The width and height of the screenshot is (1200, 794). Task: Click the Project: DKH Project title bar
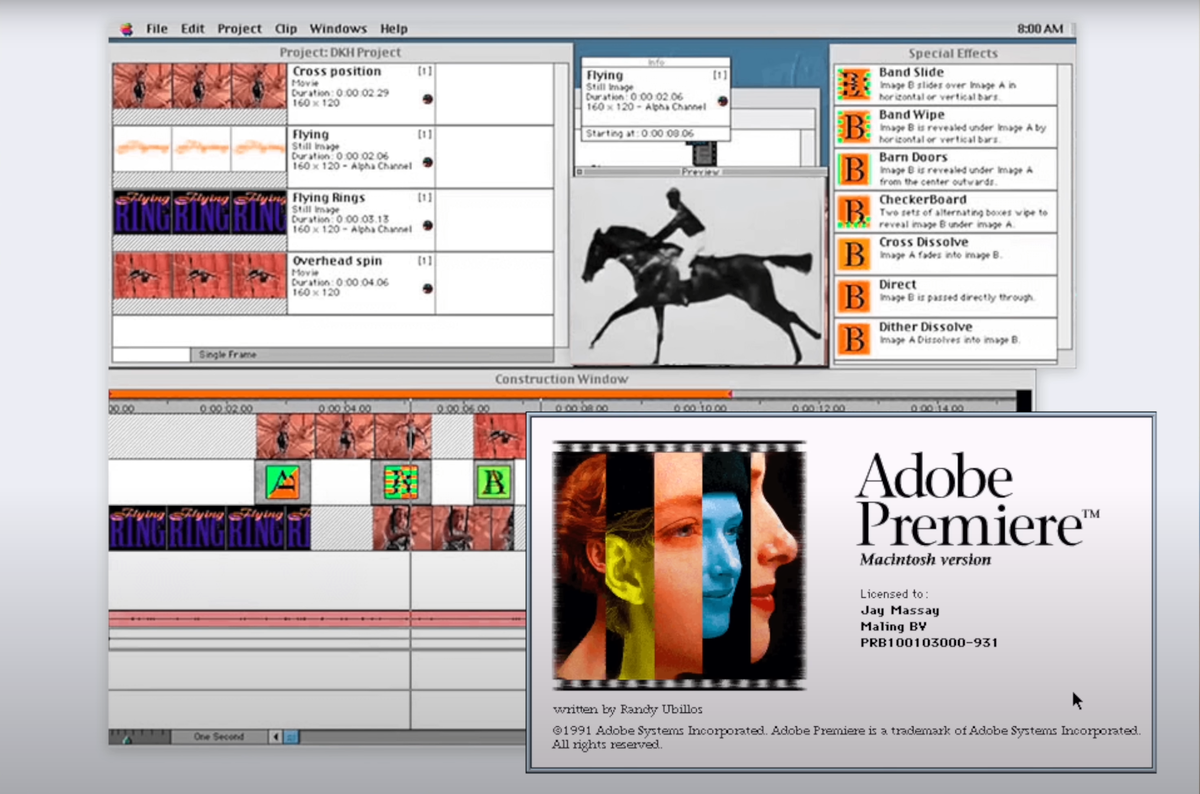pyautogui.click(x=340, y=53)
